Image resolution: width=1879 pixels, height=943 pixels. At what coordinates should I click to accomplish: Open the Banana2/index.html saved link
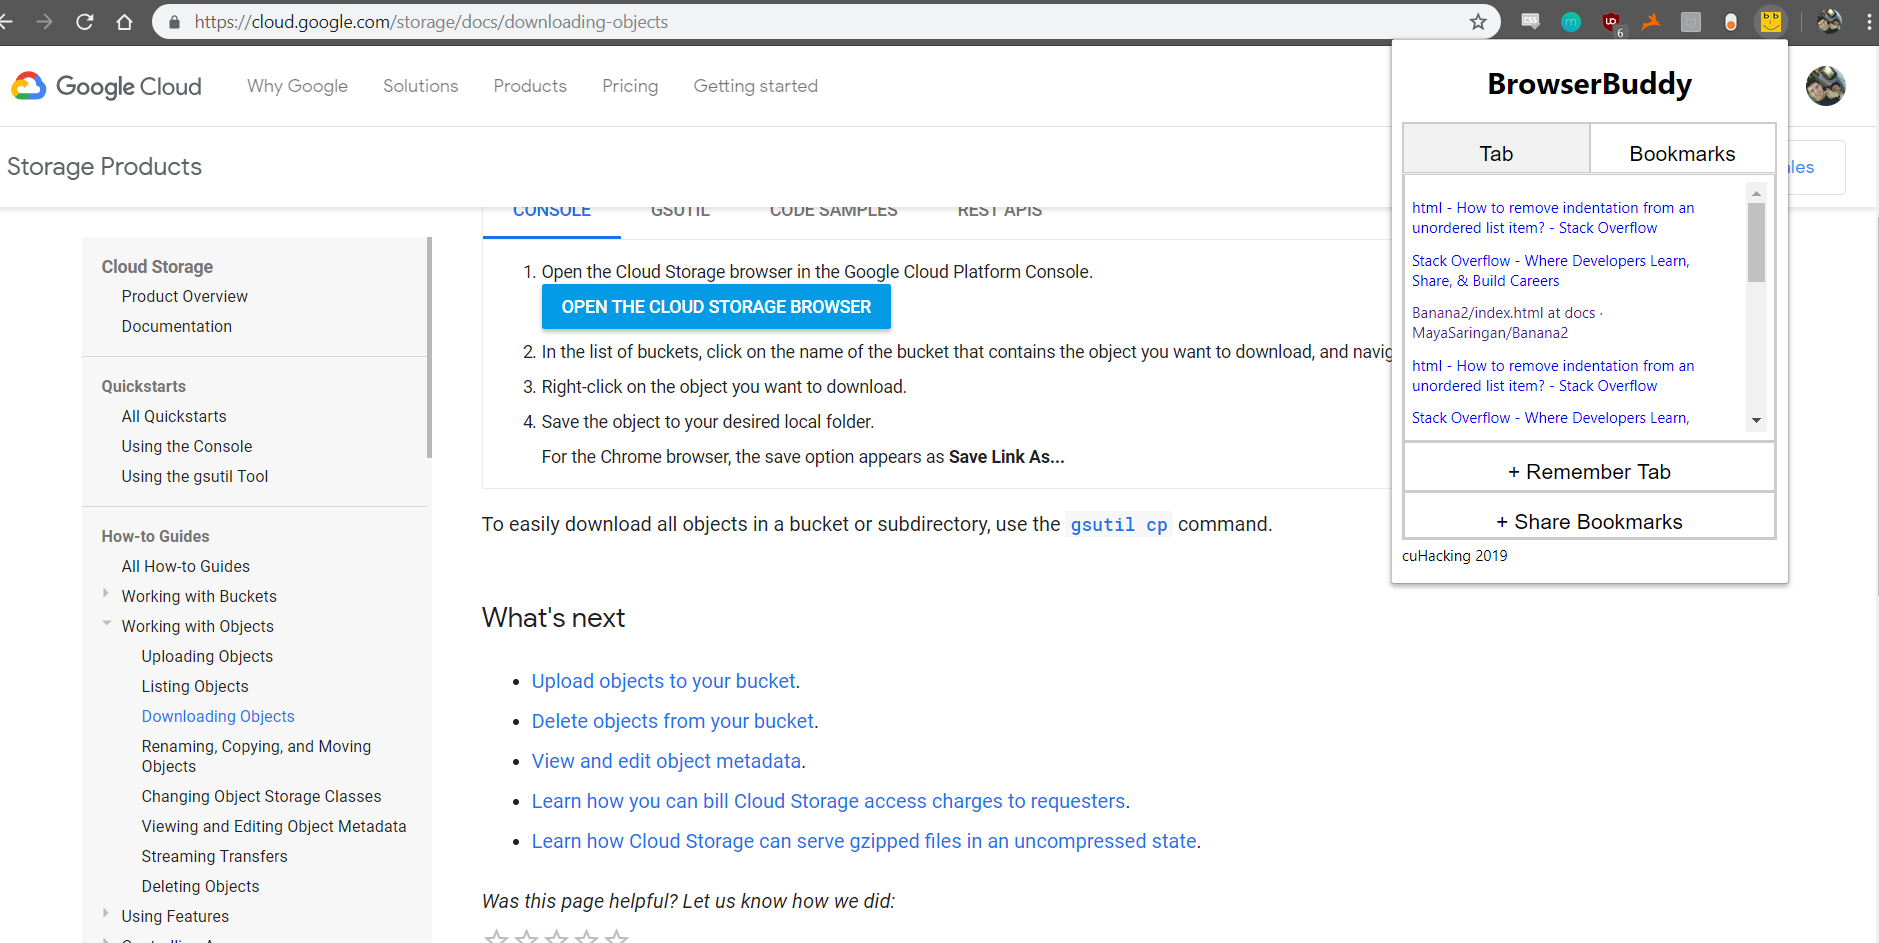tap(1507, 323)
